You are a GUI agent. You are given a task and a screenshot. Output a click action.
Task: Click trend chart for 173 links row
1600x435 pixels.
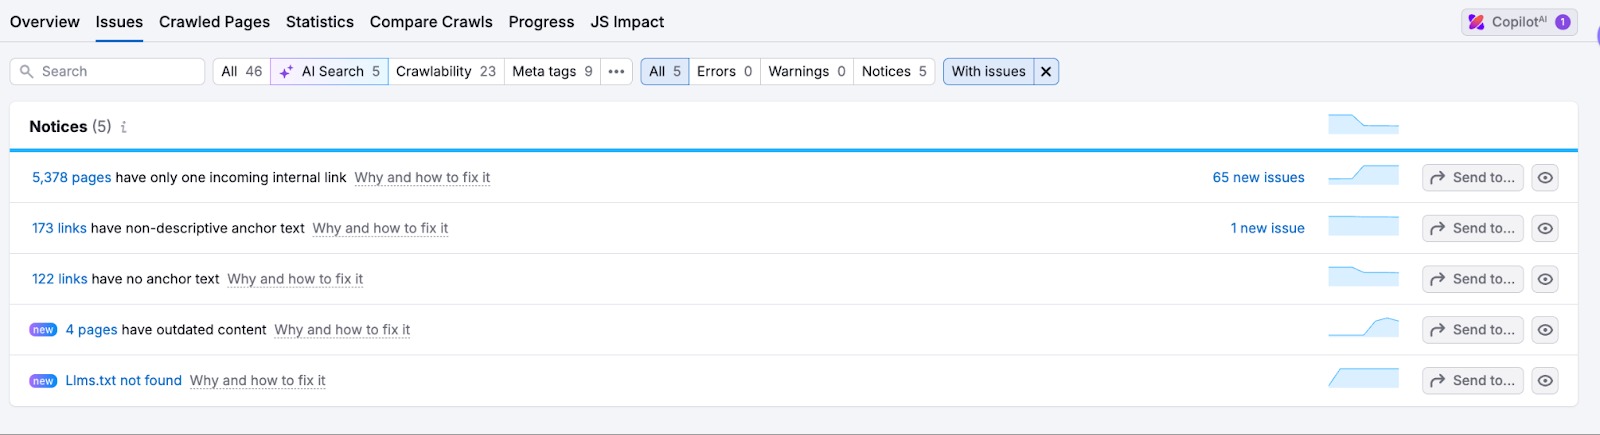(1363, 226)
